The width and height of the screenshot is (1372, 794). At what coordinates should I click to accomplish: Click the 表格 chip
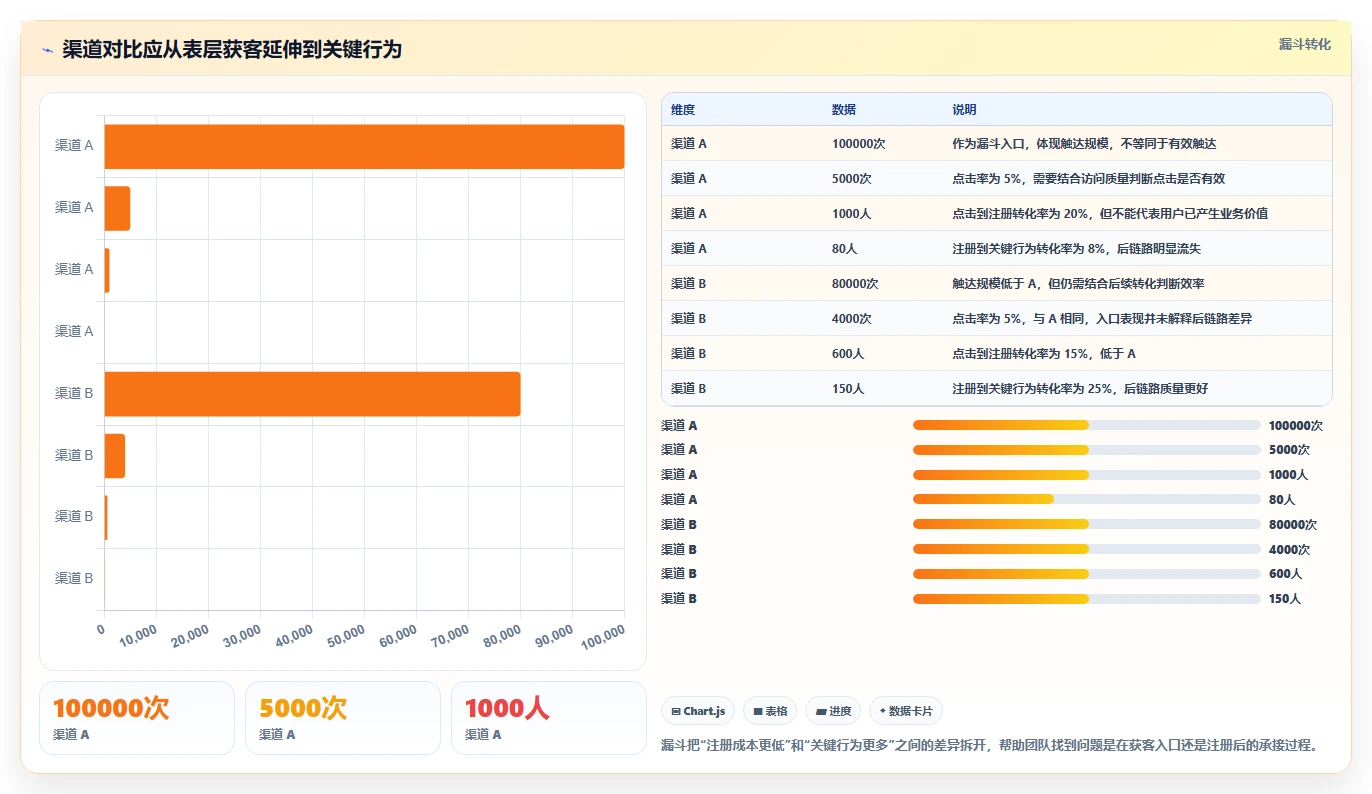coord(770,711)
